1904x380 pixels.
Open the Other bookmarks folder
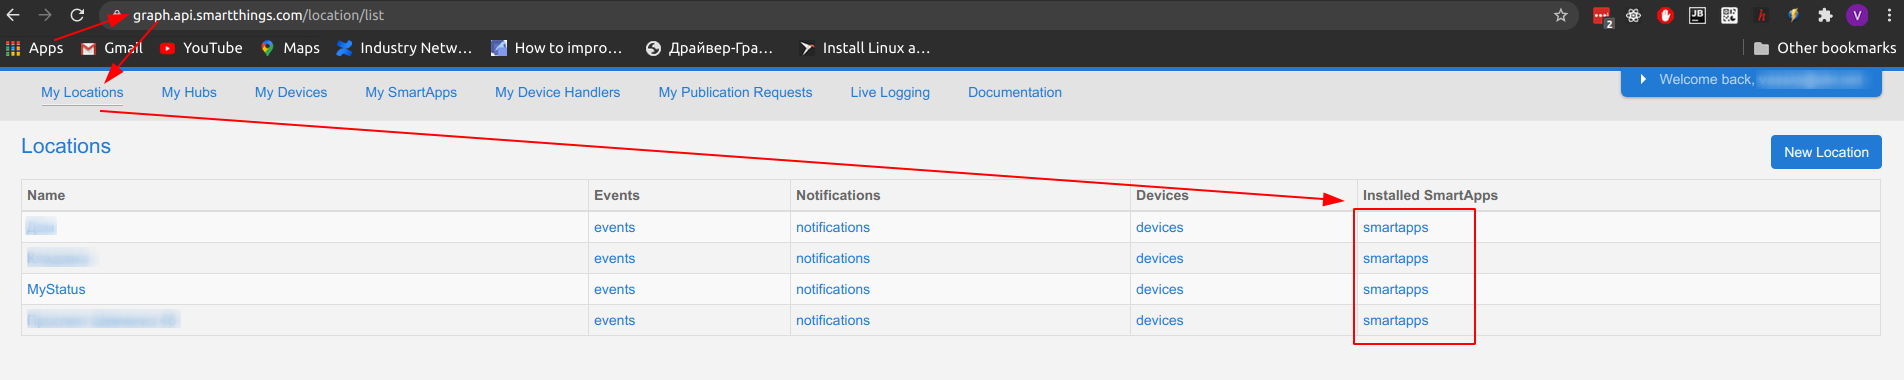(1825, 48)
